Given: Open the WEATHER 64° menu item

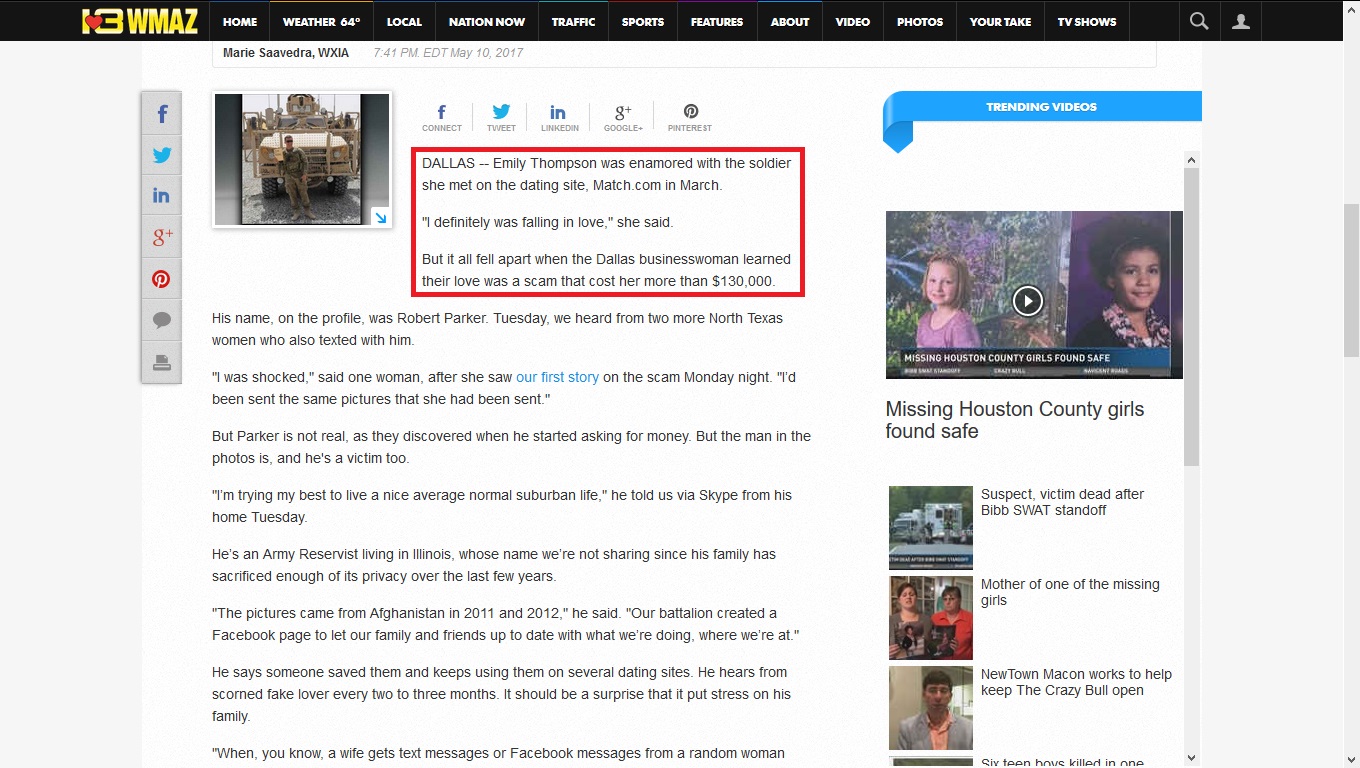Looking at the screenshot, I should point(321,21).
